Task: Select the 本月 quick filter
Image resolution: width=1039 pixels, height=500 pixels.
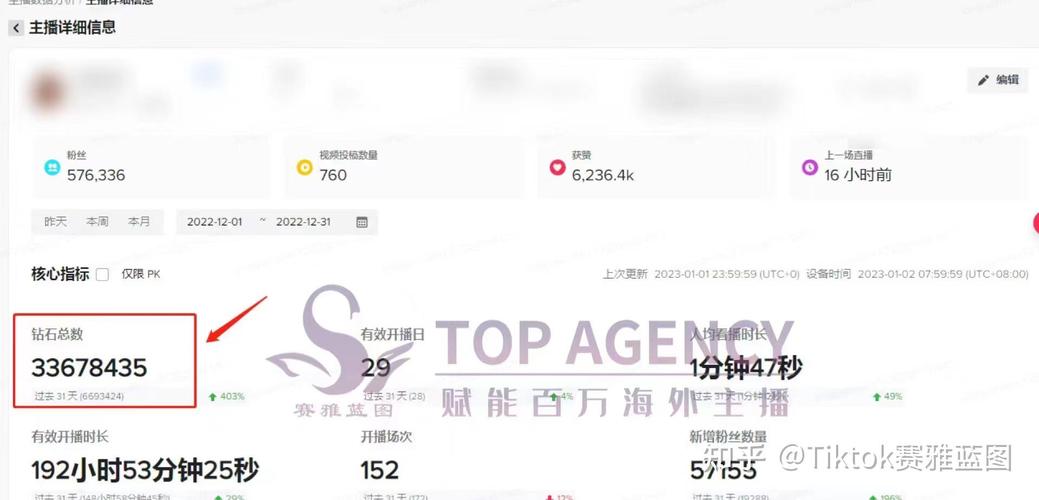Action: point(138,222)
